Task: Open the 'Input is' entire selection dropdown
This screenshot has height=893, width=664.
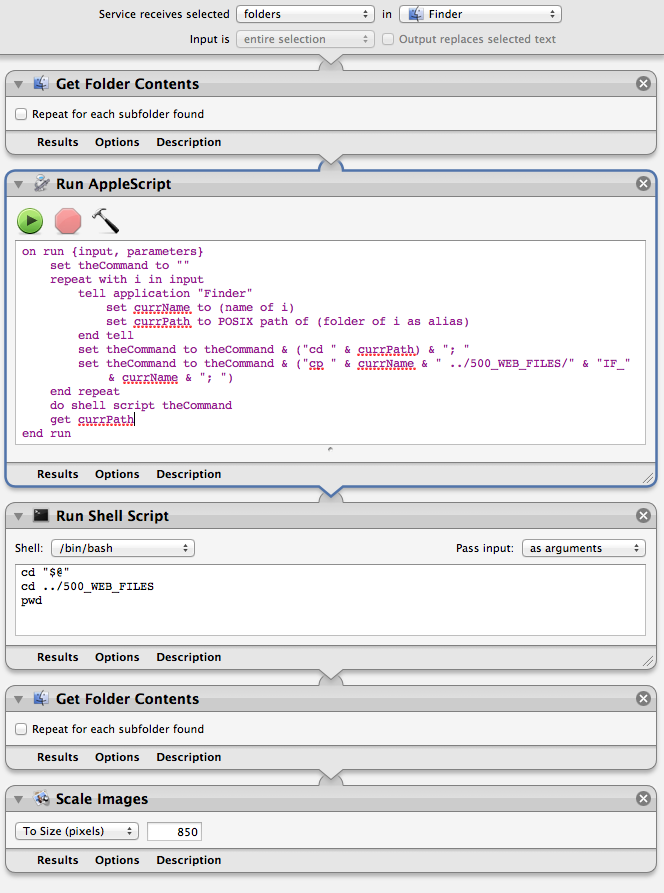Action: 305,39
